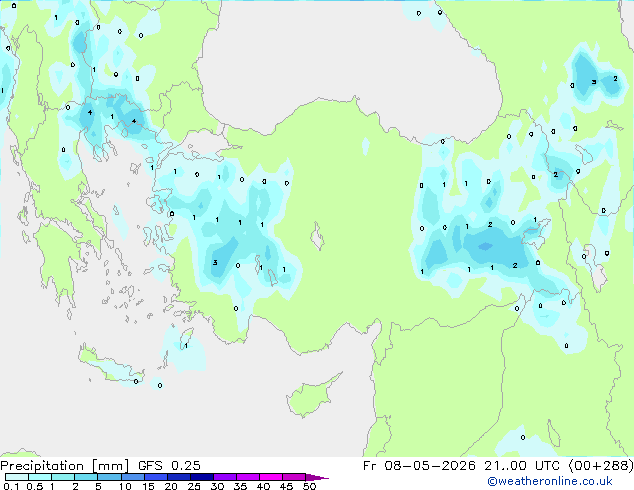
Task: Click the legend label '0.1'
Action: (x=11, y=486)
